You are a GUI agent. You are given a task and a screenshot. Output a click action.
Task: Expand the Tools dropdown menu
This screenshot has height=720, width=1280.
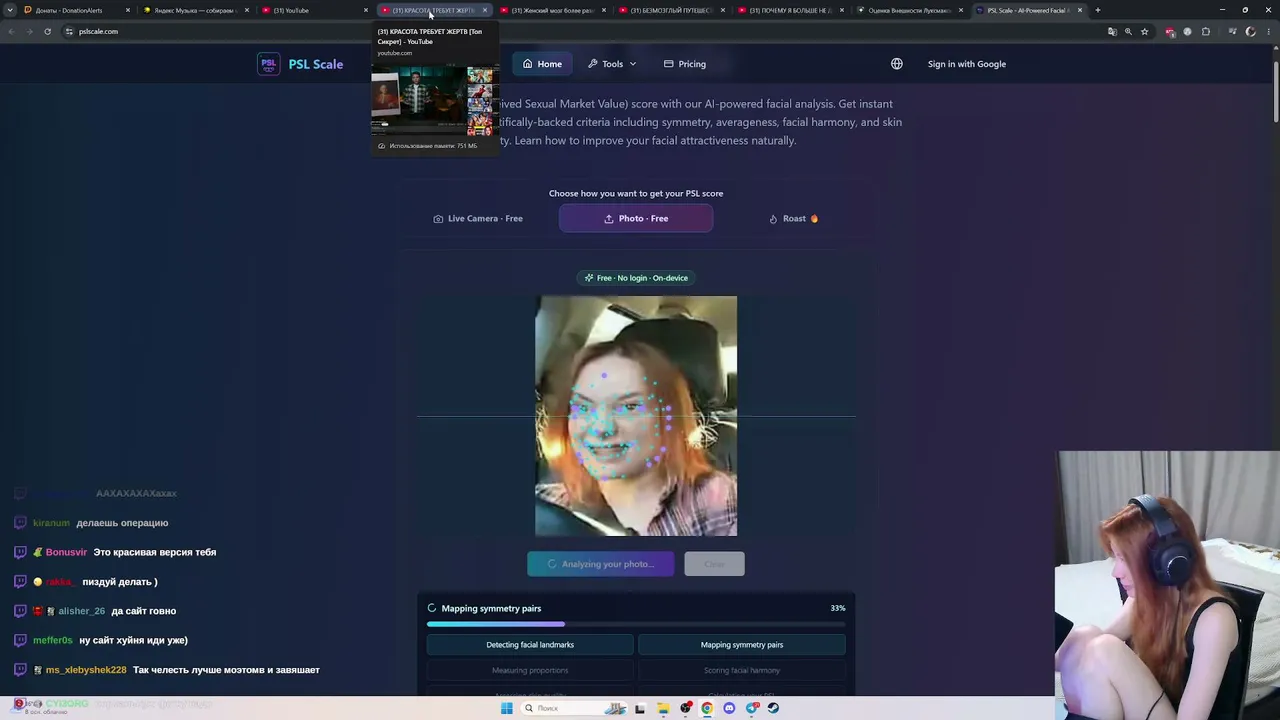point(612,64)
